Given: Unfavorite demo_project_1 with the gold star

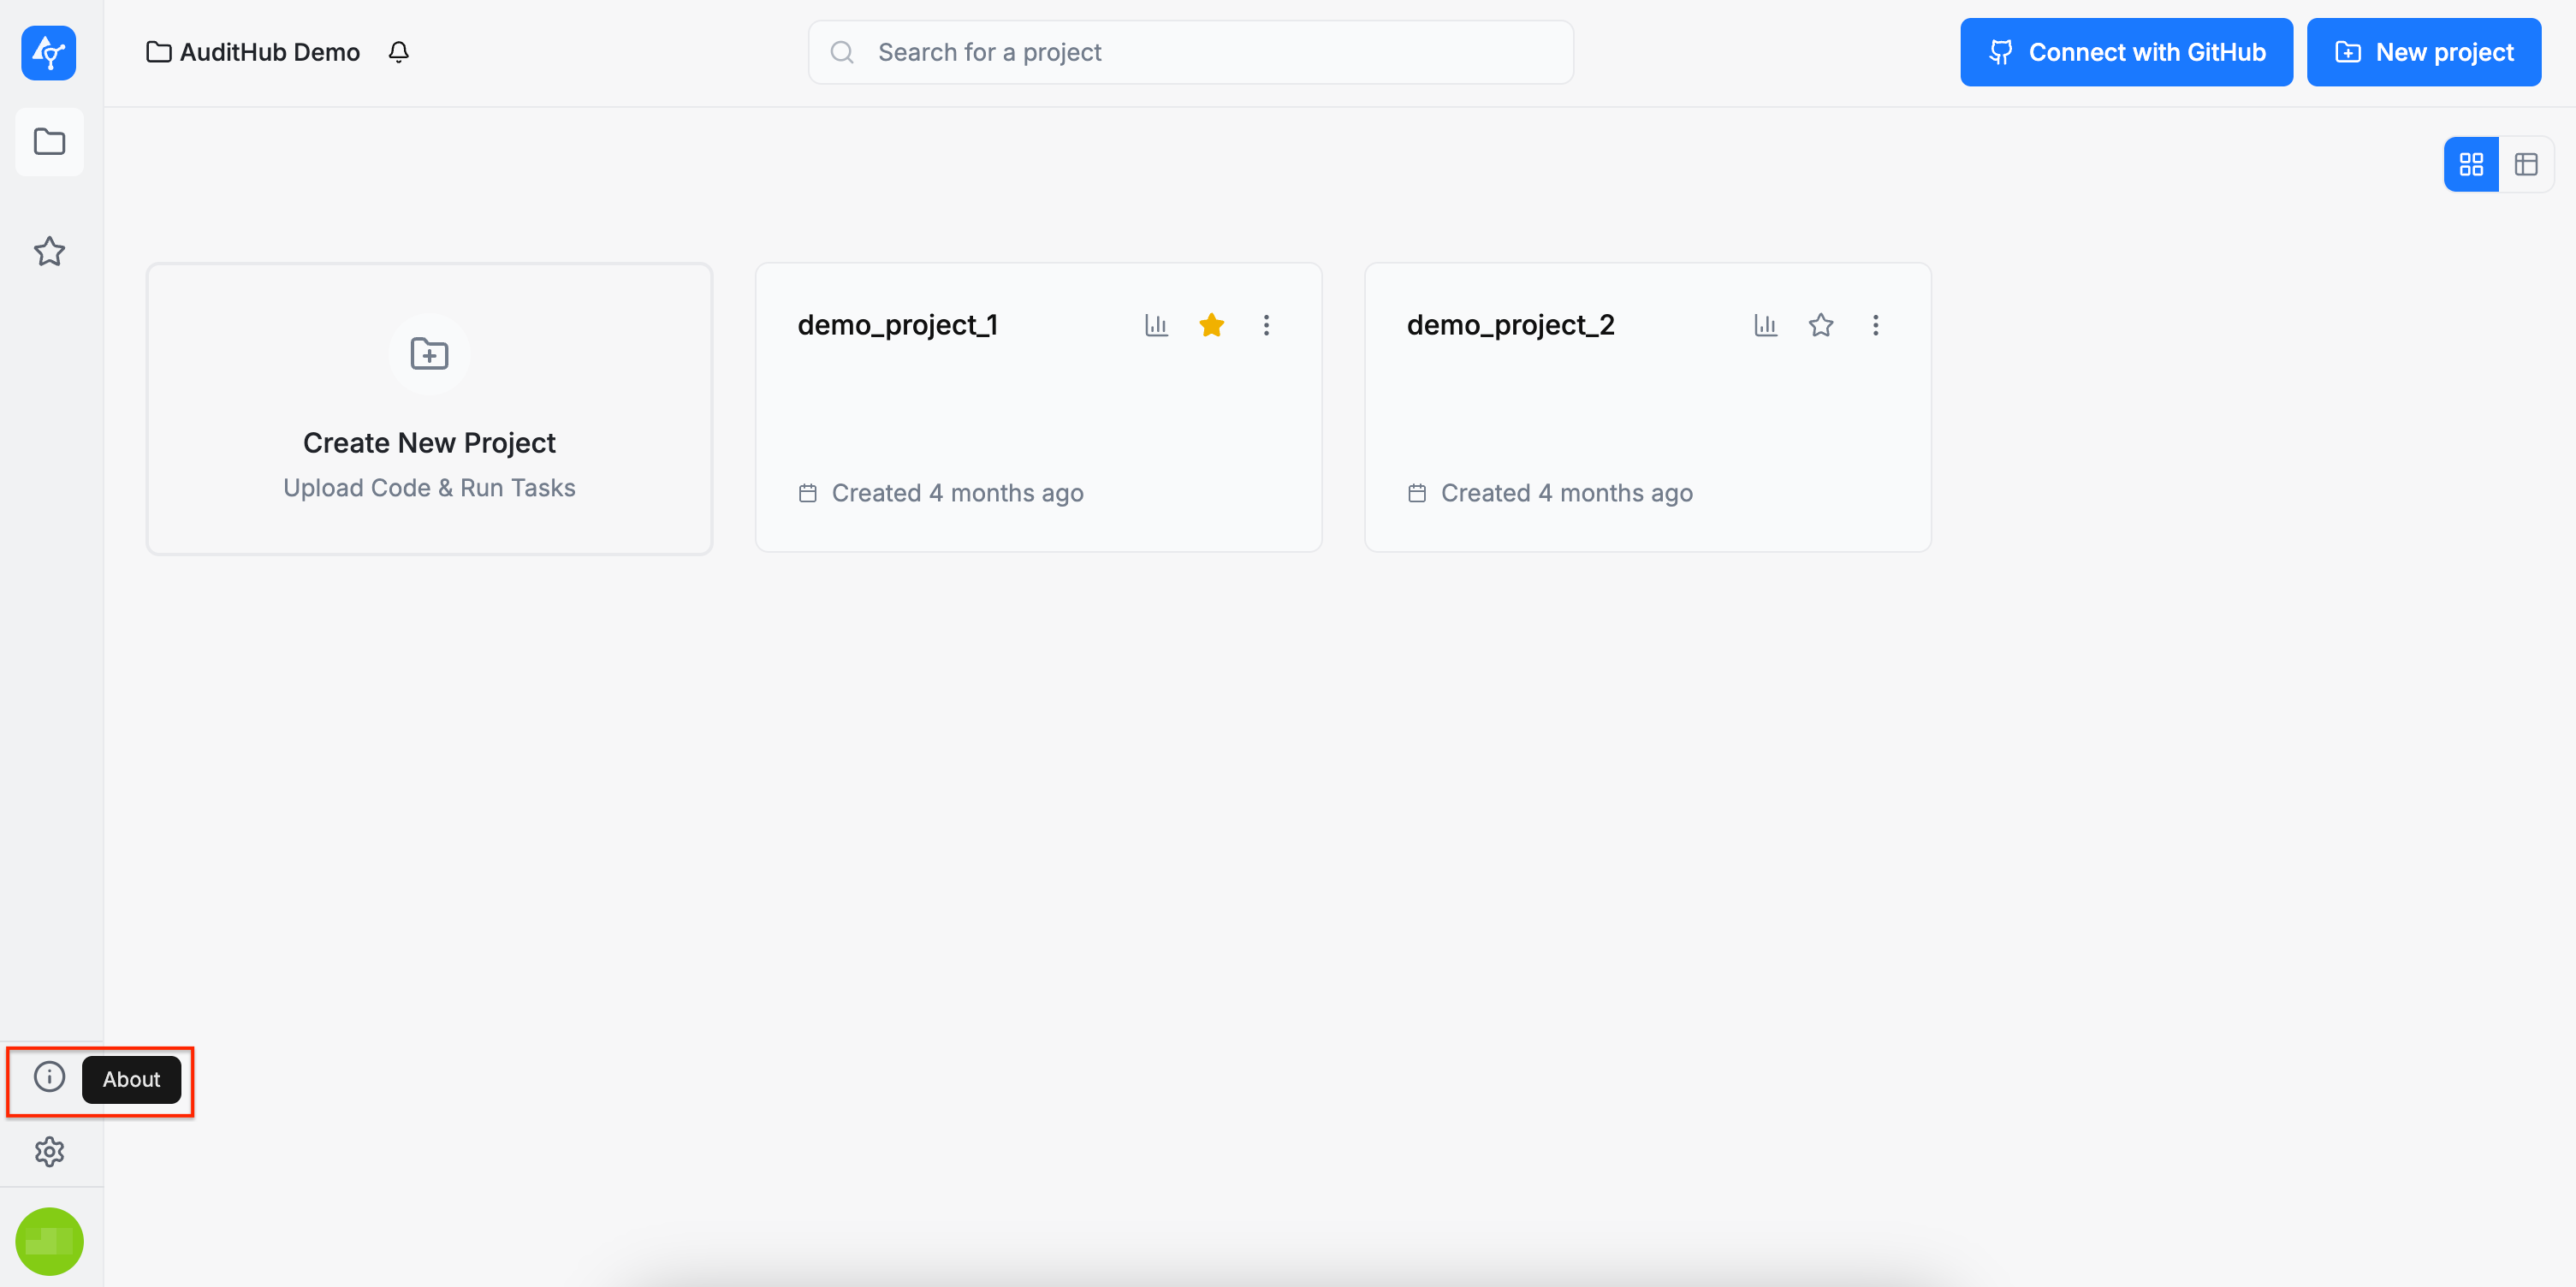Looking at the screenshot, I should coord(1211,325).
